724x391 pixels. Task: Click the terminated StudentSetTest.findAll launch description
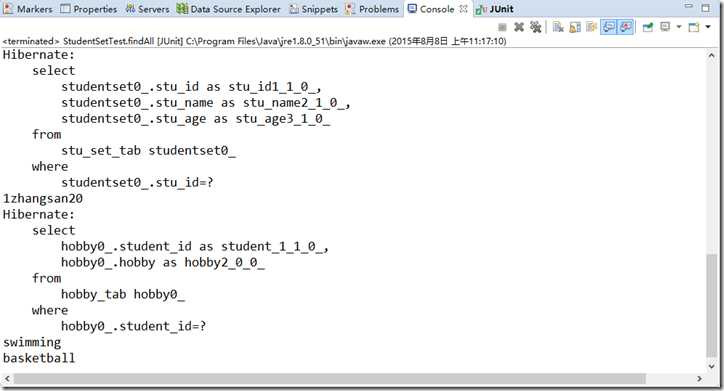coord(254,41)
